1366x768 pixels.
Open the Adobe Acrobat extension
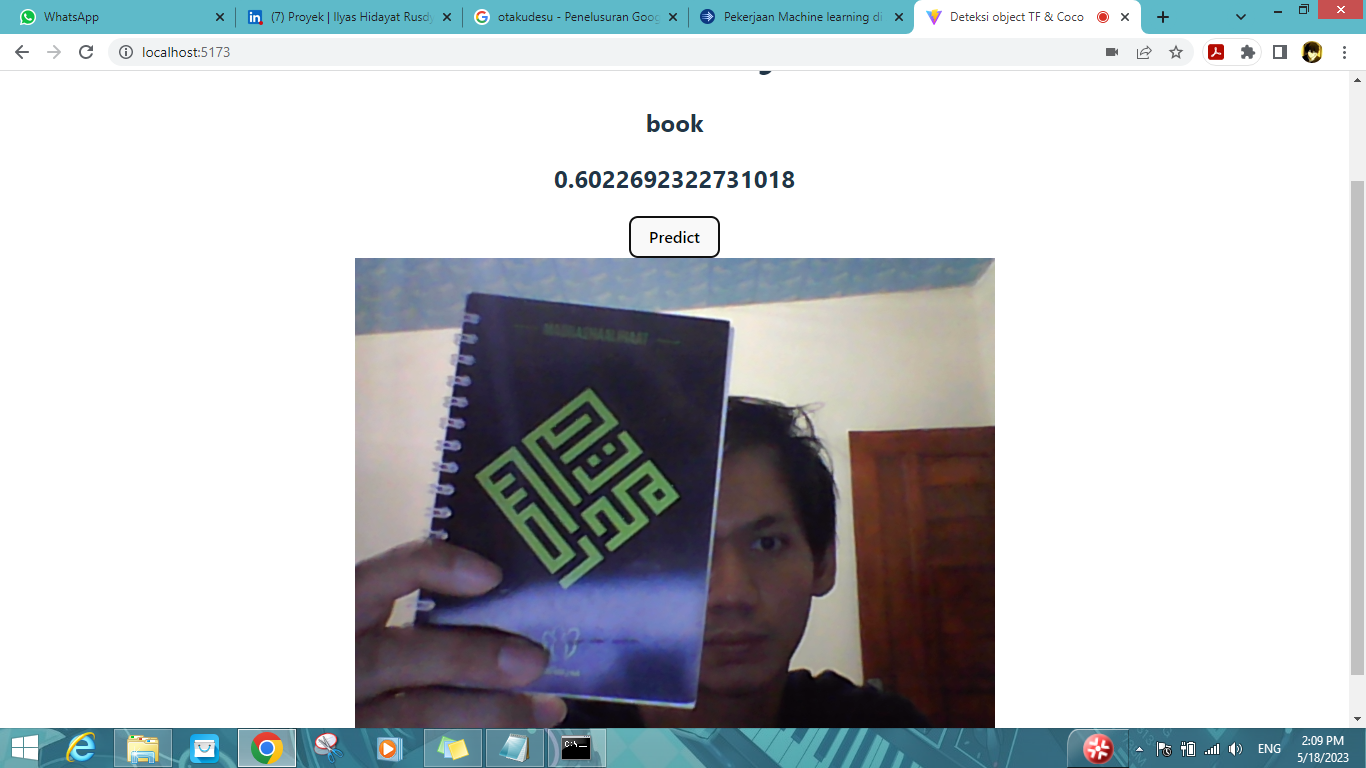(x=1216, y=52)
